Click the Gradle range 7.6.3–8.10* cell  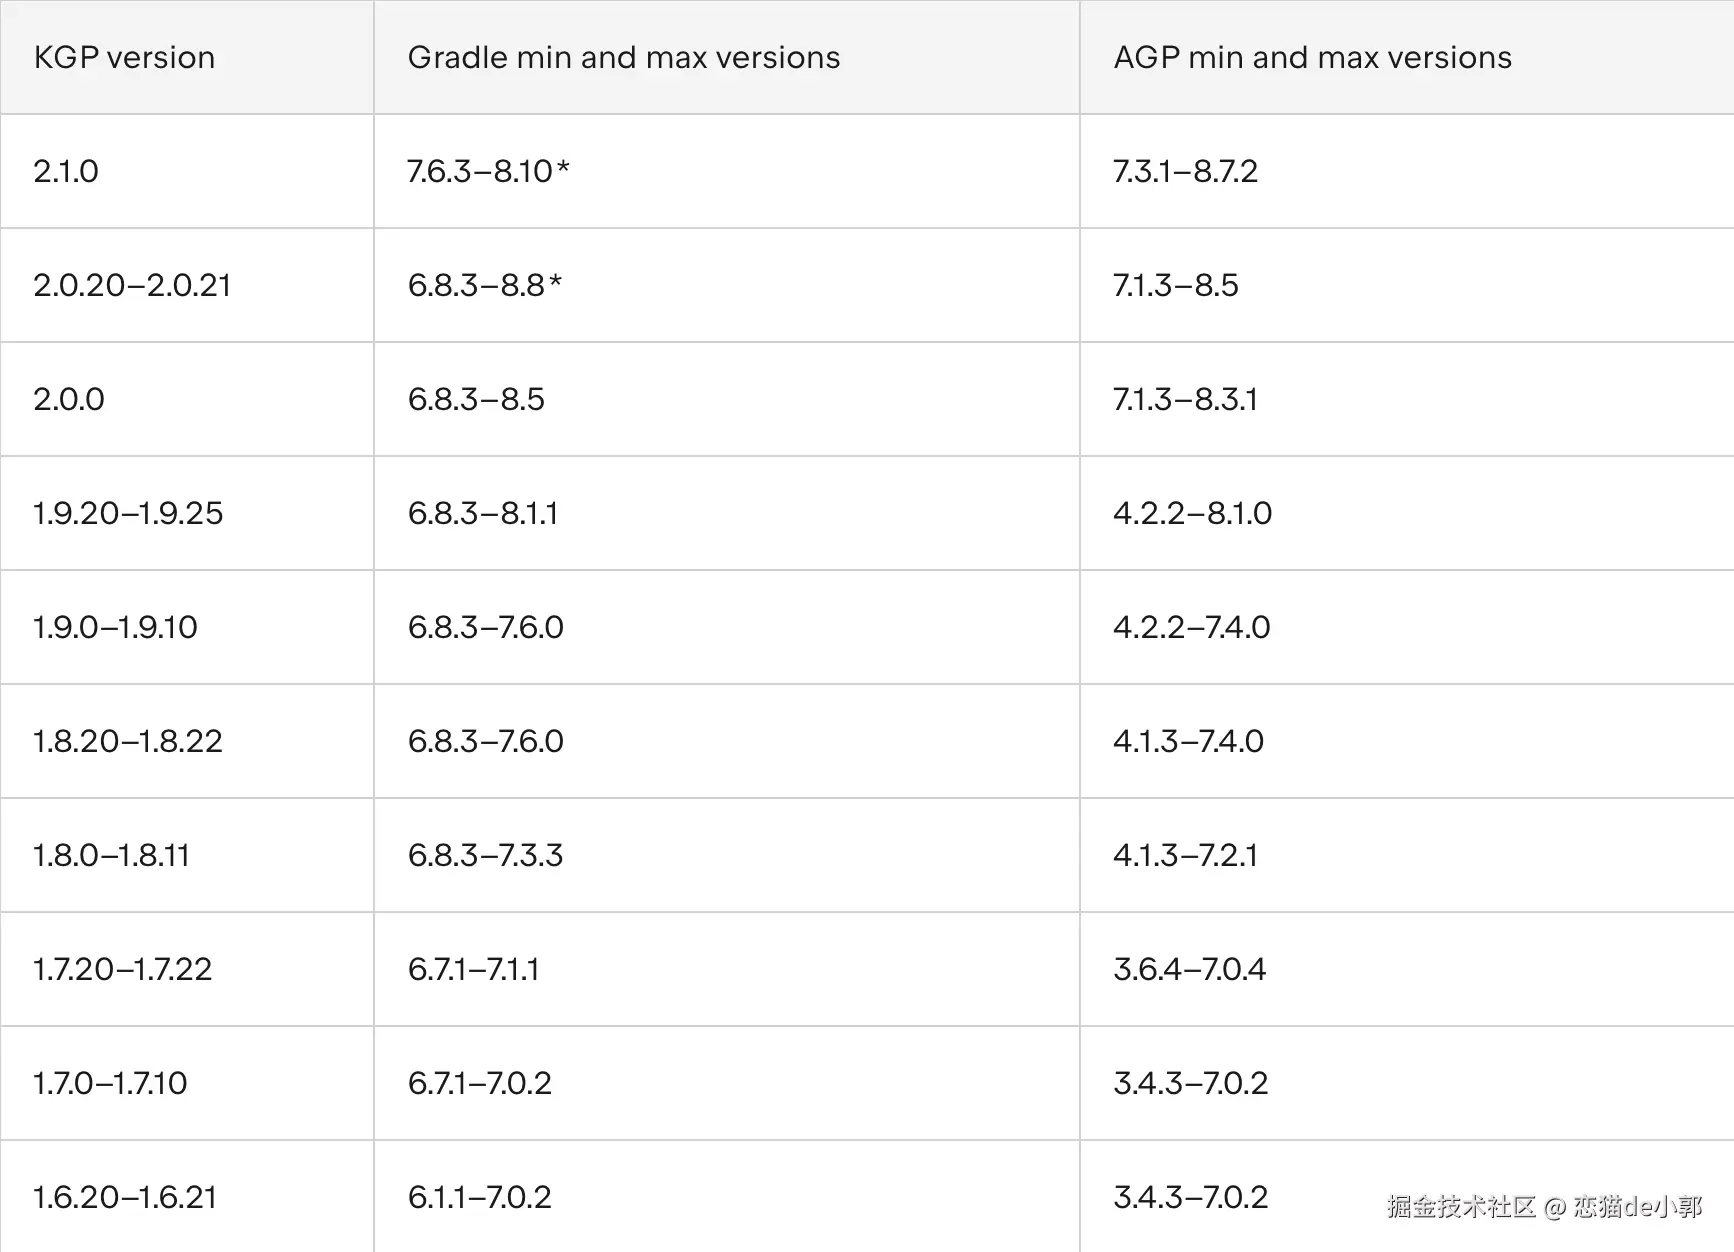point(488,172)
